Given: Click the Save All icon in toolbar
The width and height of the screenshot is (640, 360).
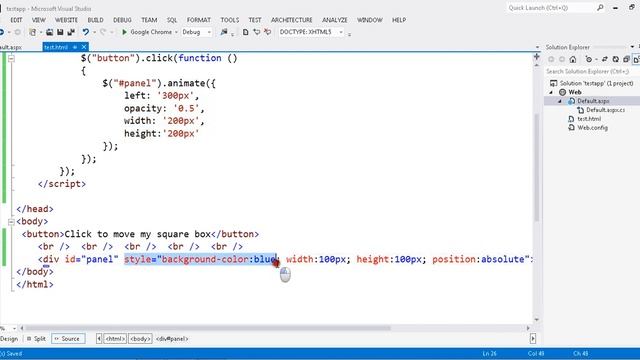Looking at the screenshot, I should (x=71, y=32).
